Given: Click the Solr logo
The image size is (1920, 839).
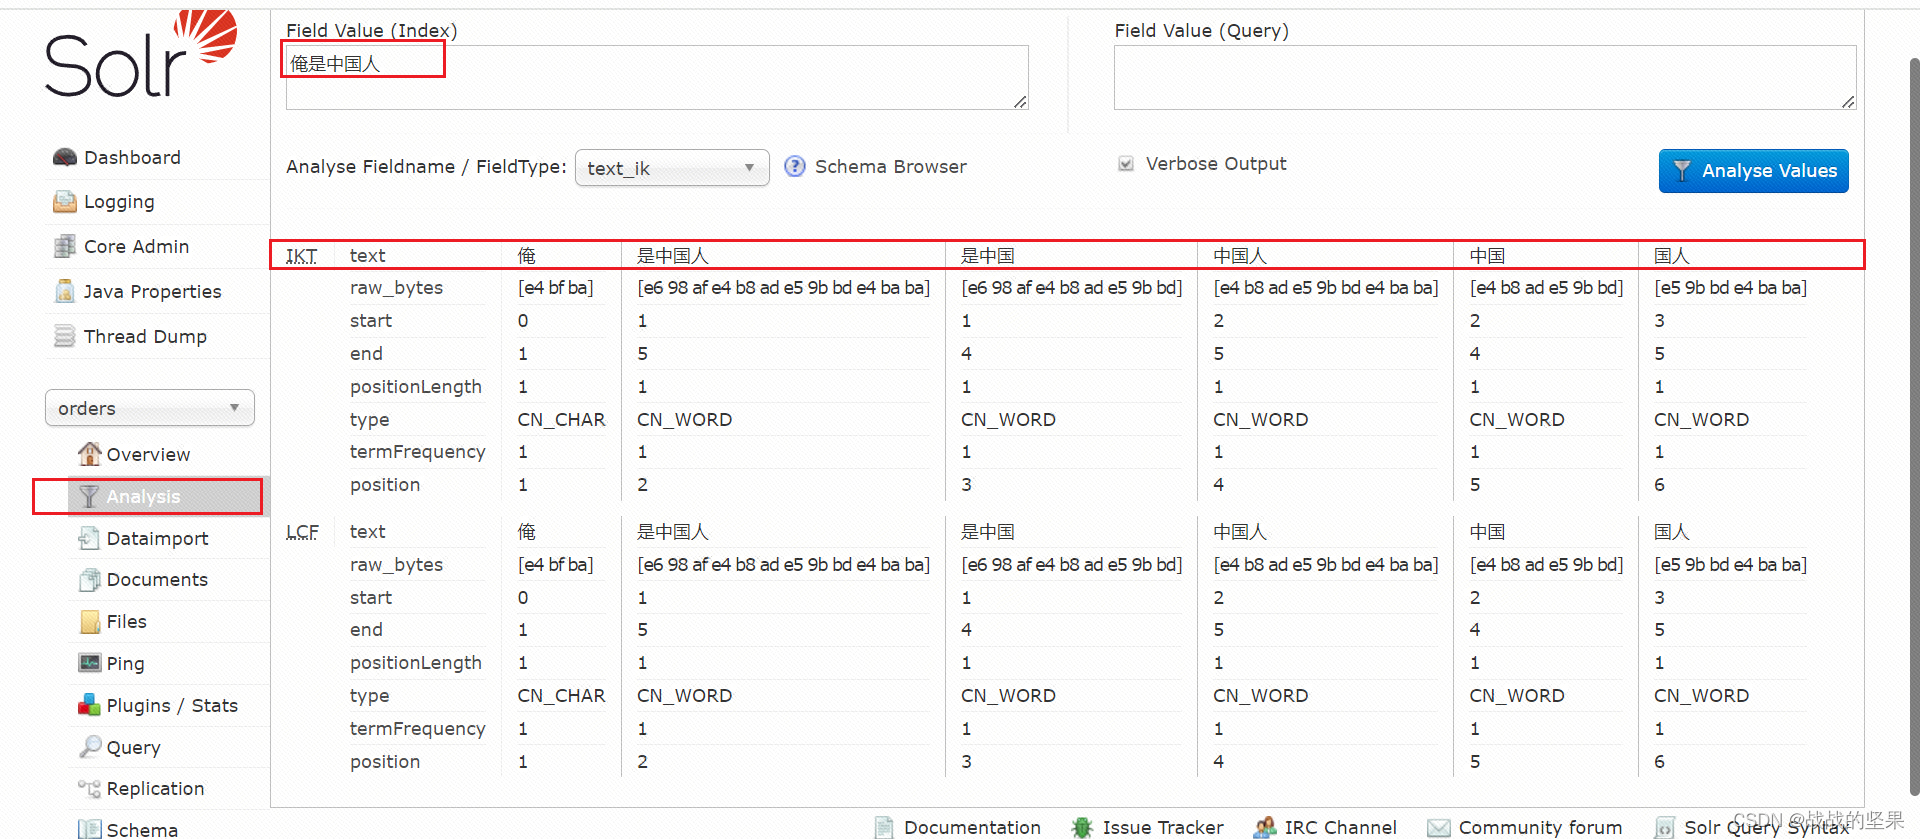Looking at the screenshot, I should (x=140, y=54).
